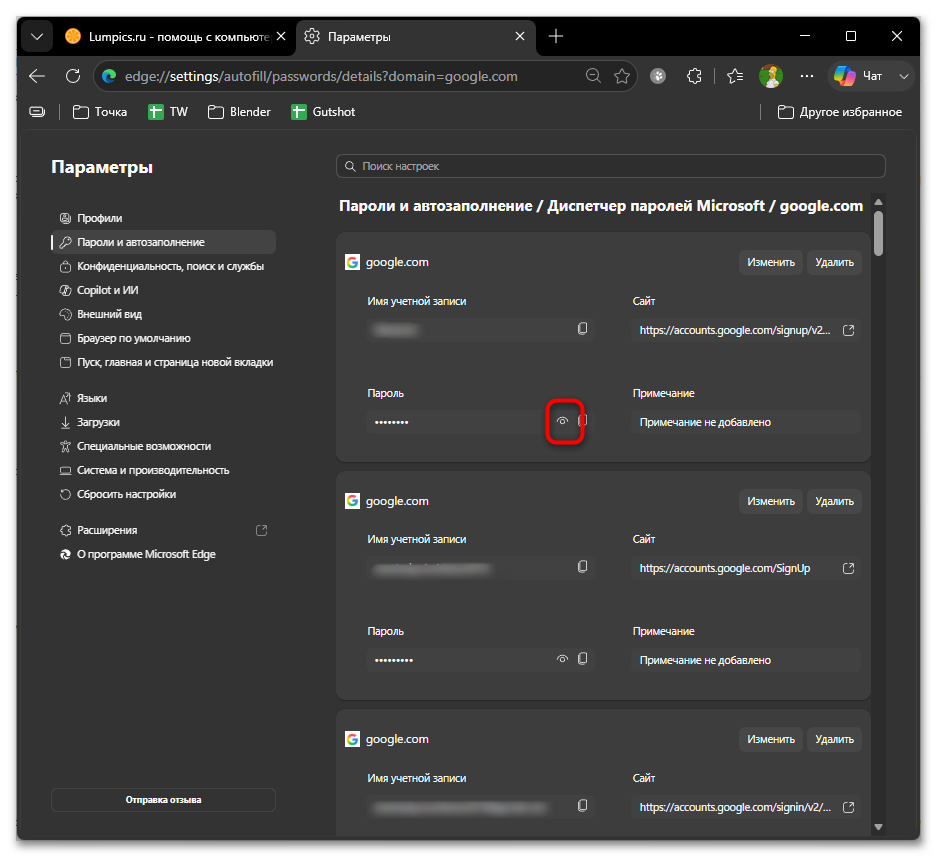937x857 pixels.
Task: Click first entry's Примечание не добавлено field
Action: tap(745, 422)
